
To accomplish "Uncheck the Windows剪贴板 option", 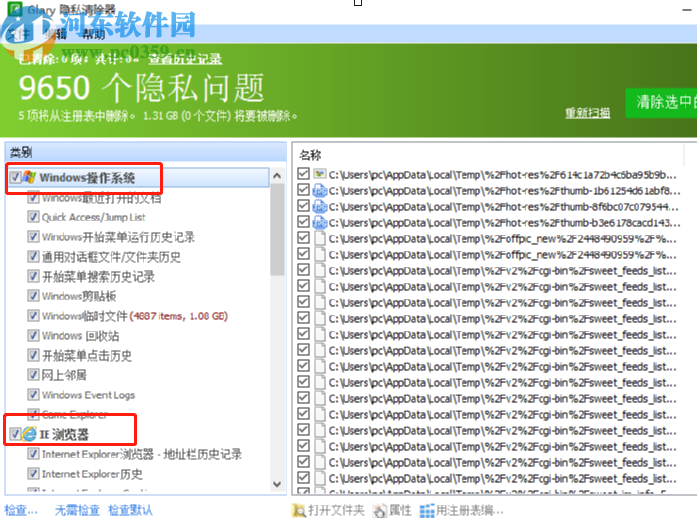I will 33,296.
